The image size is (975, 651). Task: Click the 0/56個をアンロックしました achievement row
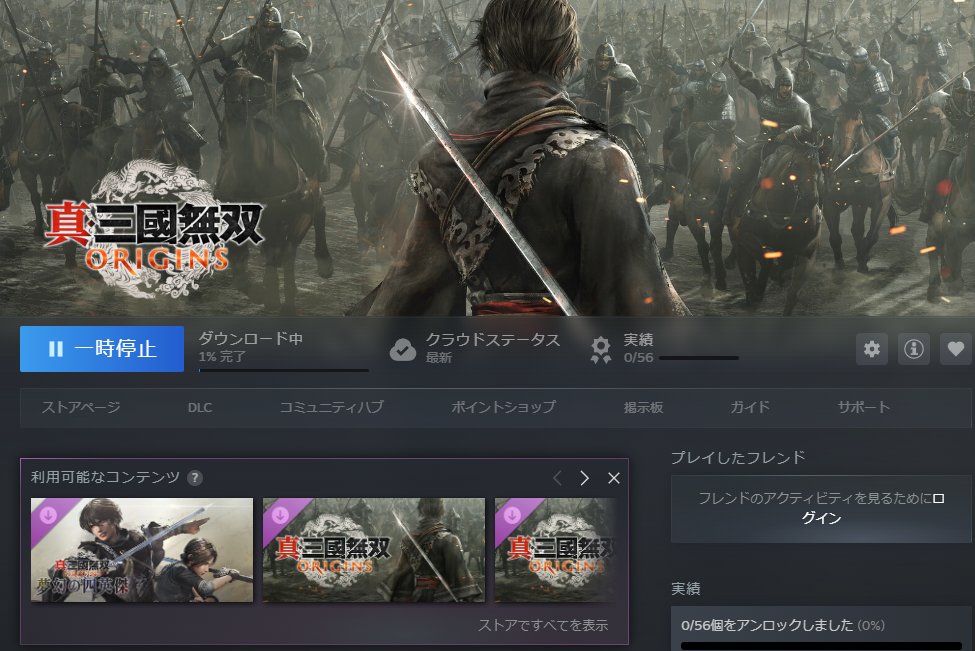[x=821, y=629]
